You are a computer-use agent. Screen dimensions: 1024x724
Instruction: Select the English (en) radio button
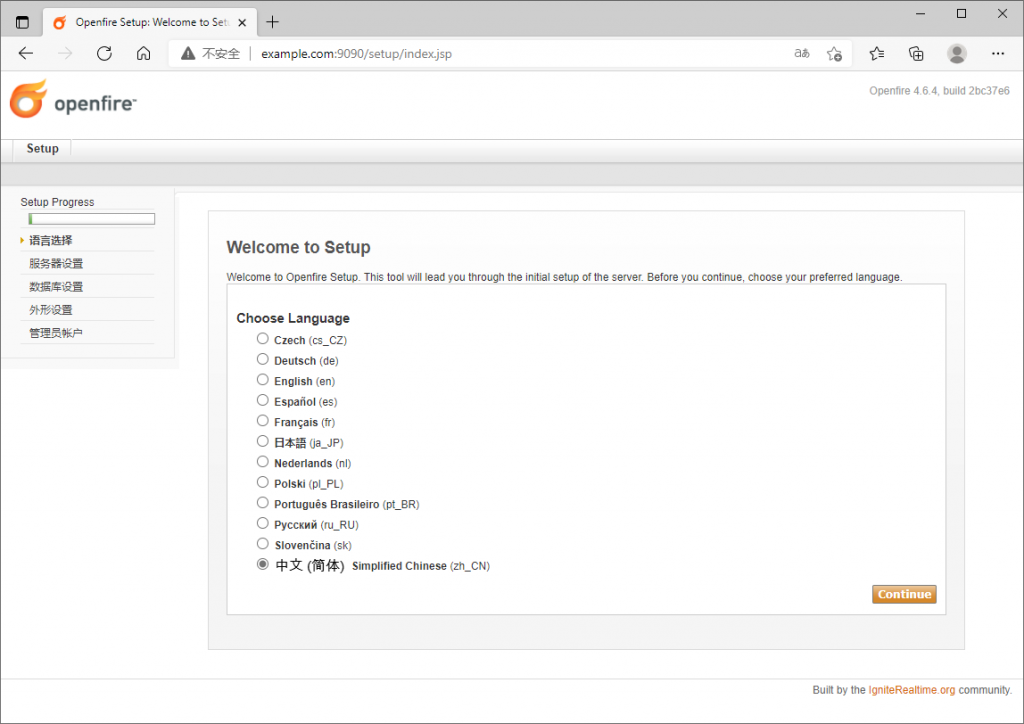click(263, 380)
